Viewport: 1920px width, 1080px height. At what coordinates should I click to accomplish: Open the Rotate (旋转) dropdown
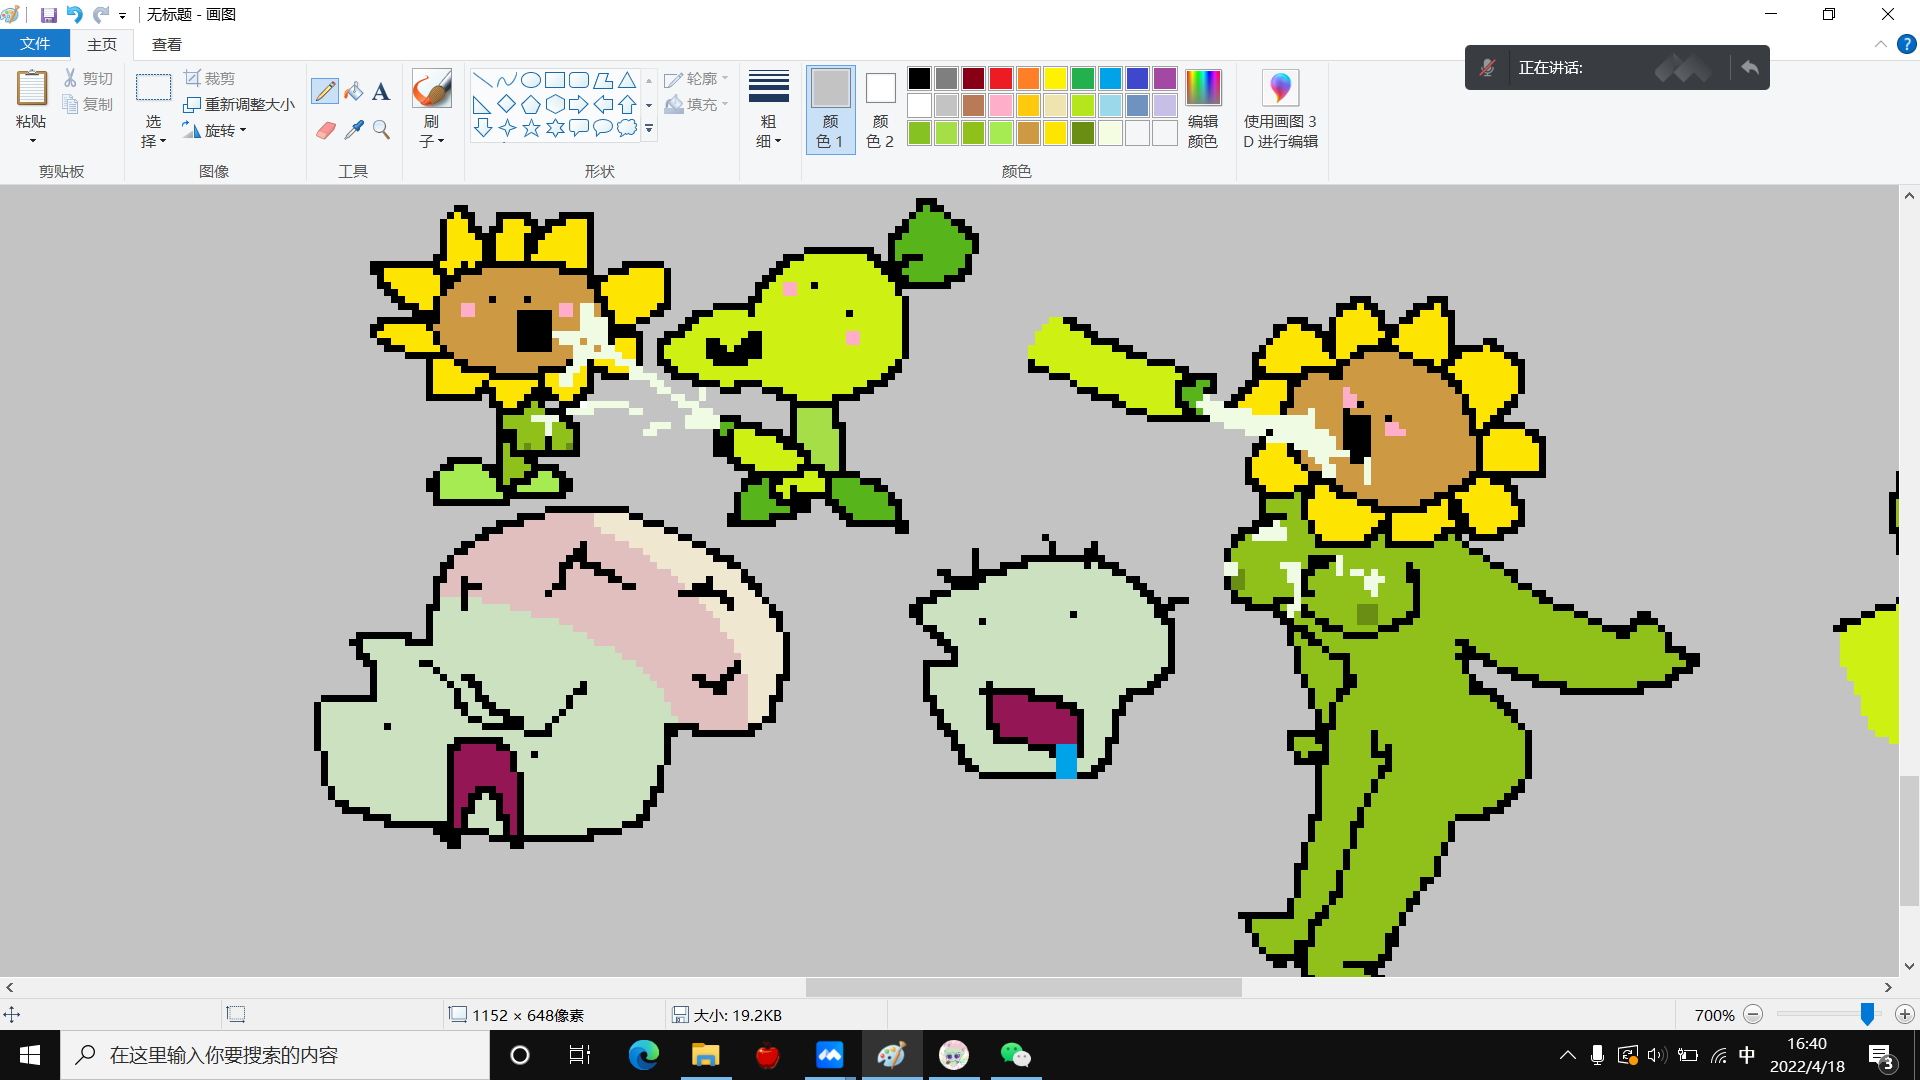point(215,130)
